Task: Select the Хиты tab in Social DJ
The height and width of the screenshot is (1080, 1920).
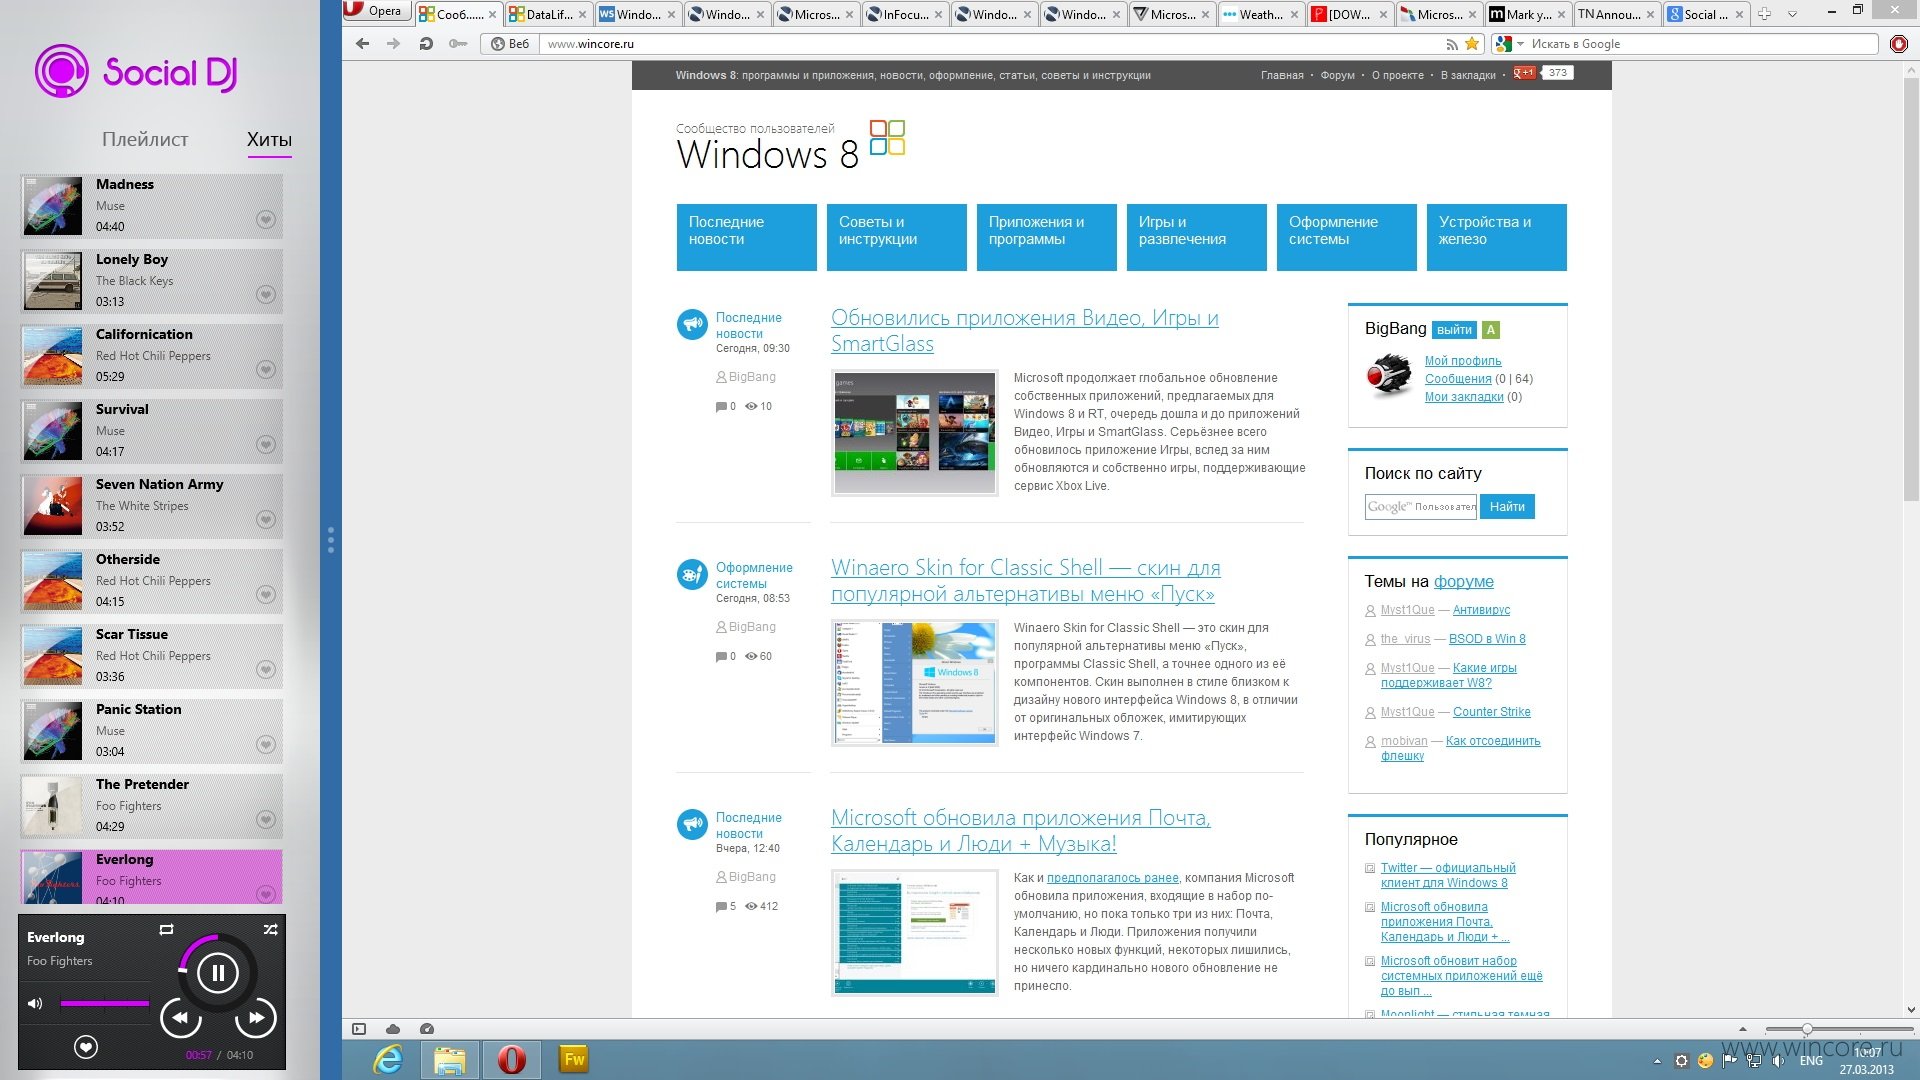Action: tap(269, 139)
